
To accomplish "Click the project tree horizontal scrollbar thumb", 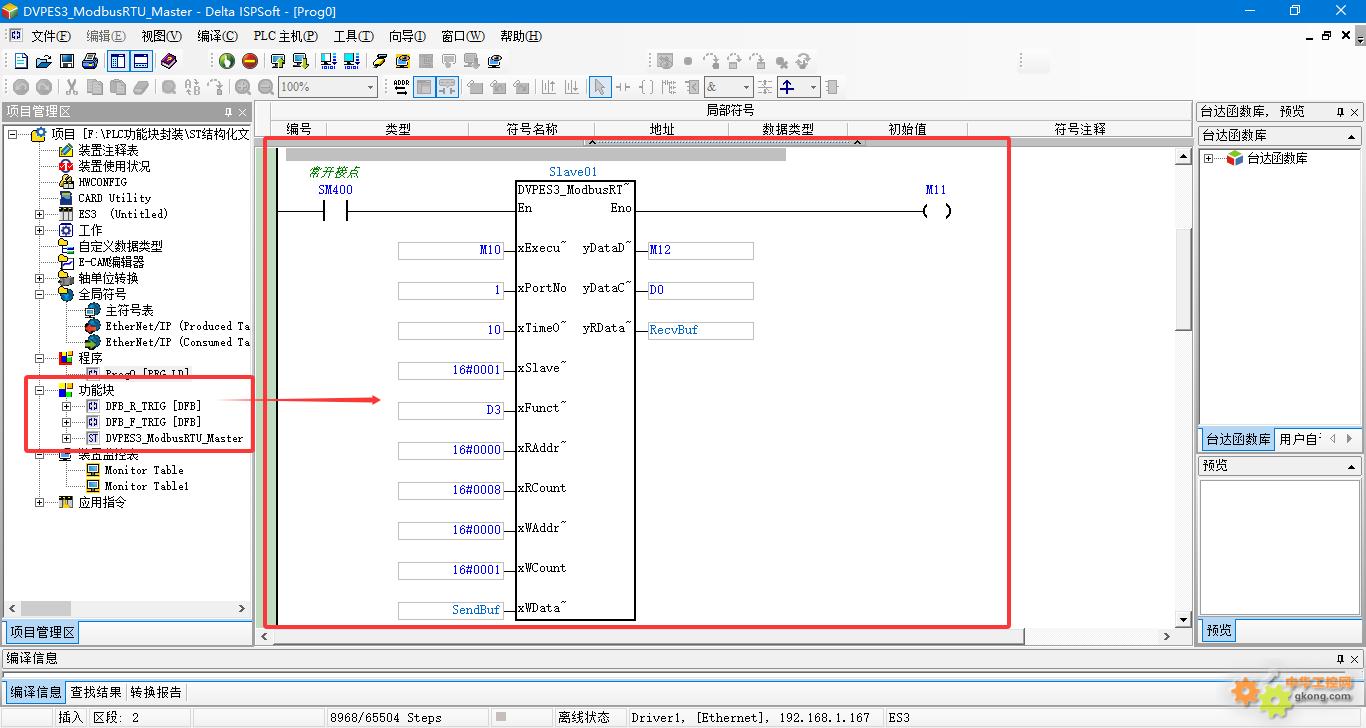I will [45, 608].
